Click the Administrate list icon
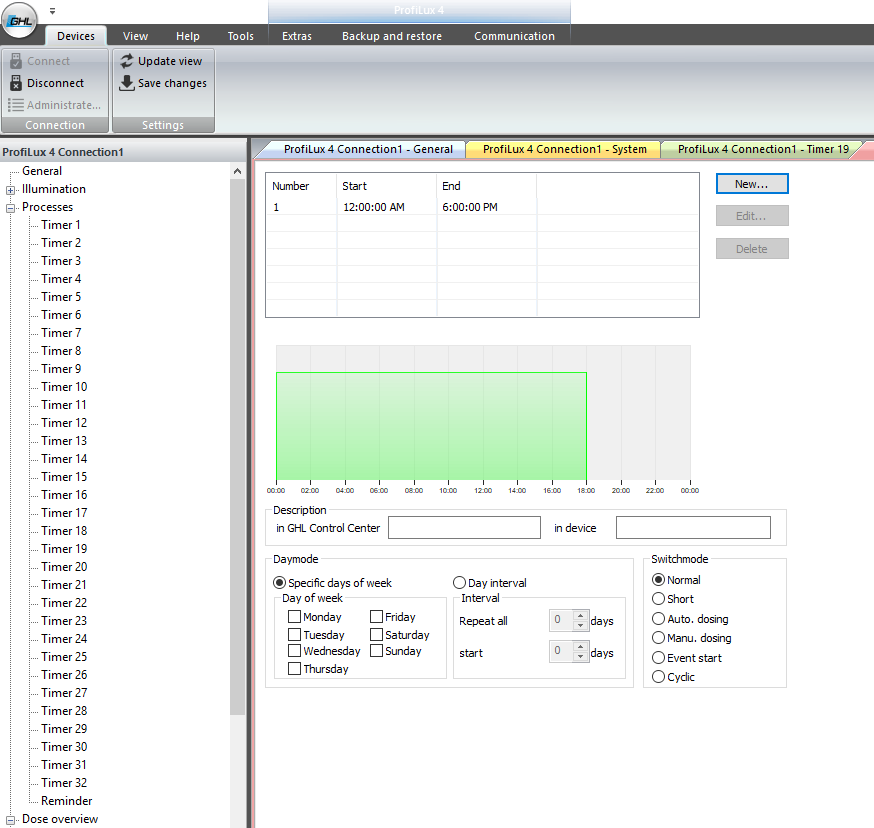The height and width of the screenshot is (828, 874). (x=16, y=105)
